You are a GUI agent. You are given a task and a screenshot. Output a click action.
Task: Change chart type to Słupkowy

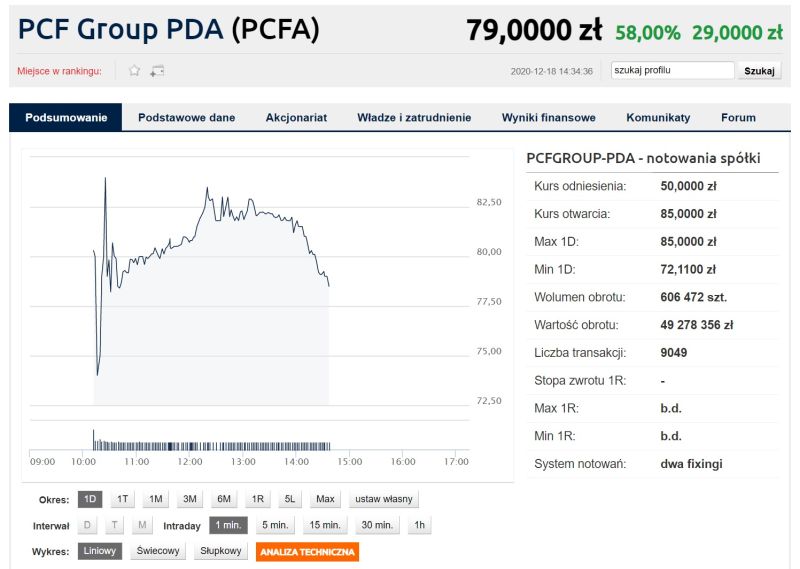[x=221, y=551]
